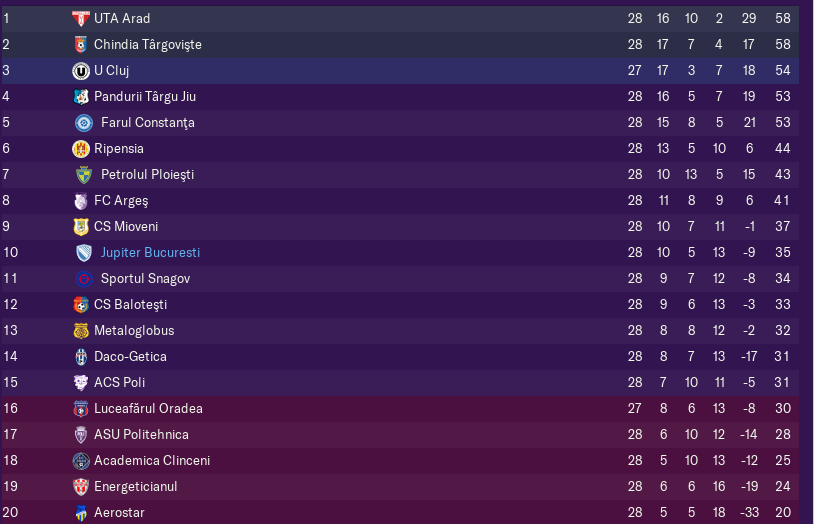Click the Jupiter Bucuresti shield badge
This screenshot has width=814, height=524.
click(84, 253)
